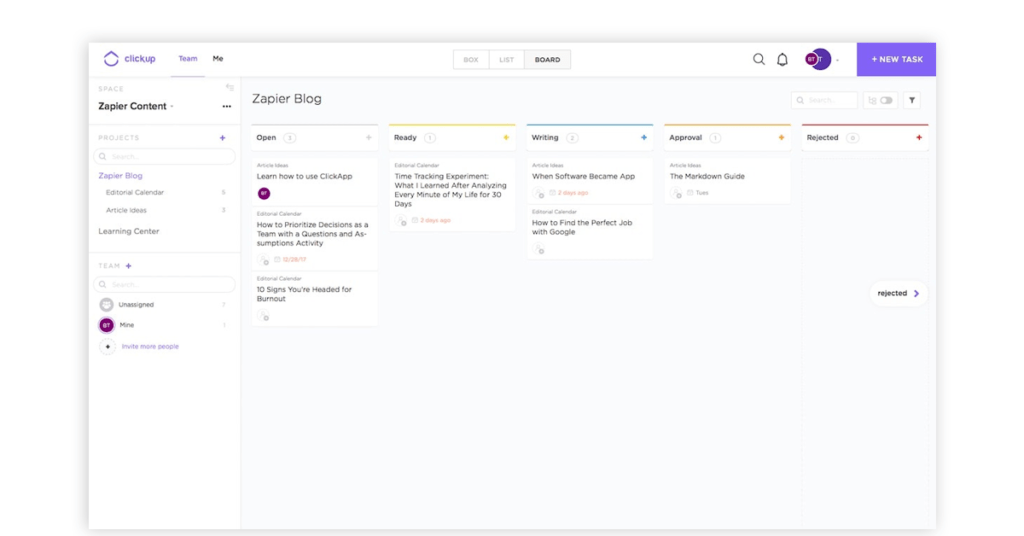Click the filter funnel icon

tap(911, 100)
